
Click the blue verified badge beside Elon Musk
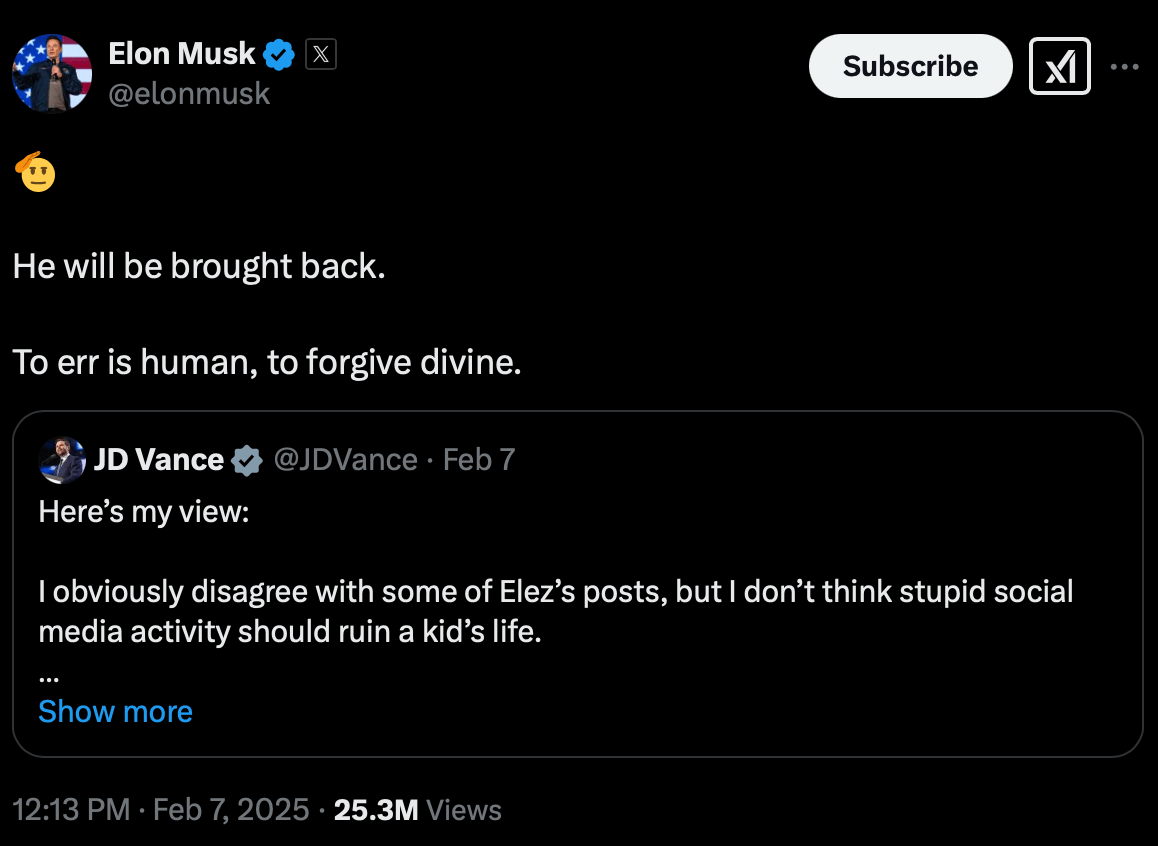click(278, 55)
